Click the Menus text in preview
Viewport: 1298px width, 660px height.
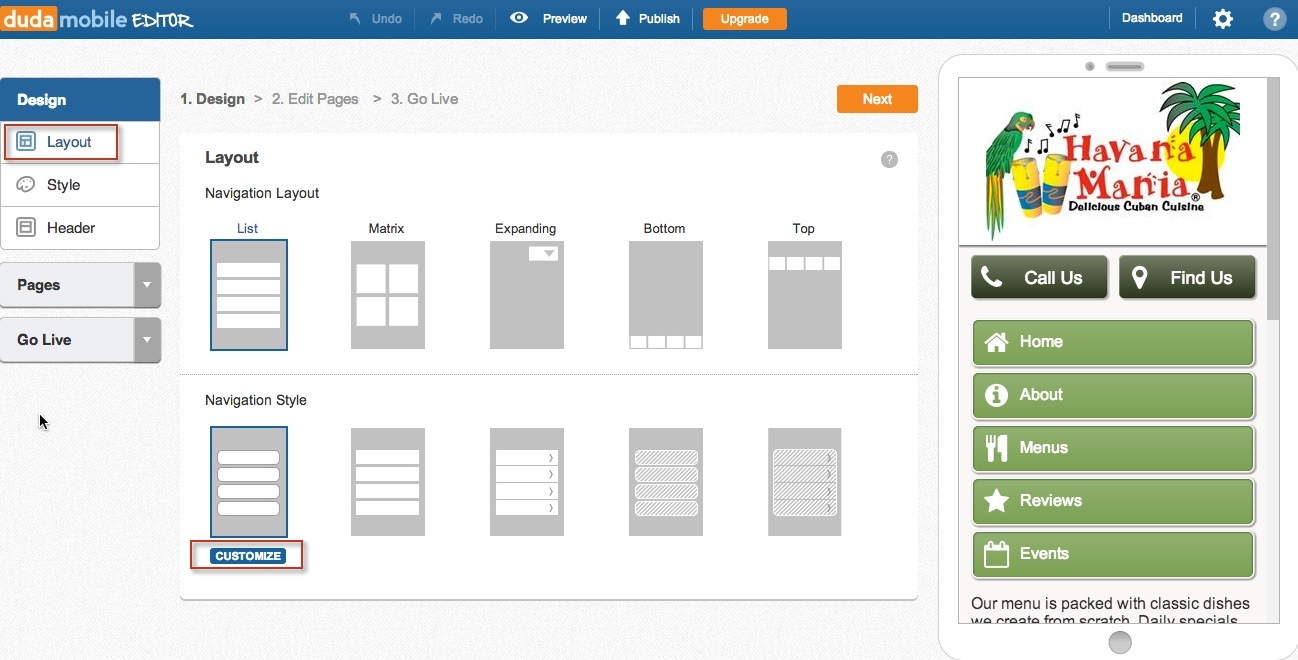click(1044, 448)
